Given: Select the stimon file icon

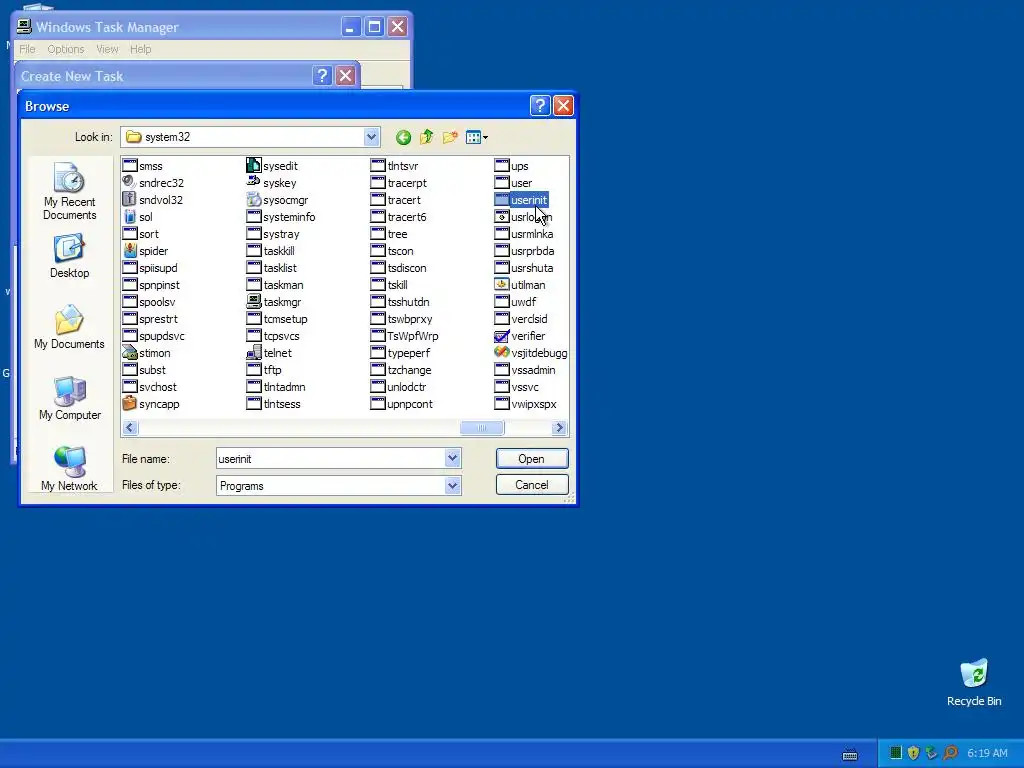Looking at the screenshot, I should click(129, 353).
